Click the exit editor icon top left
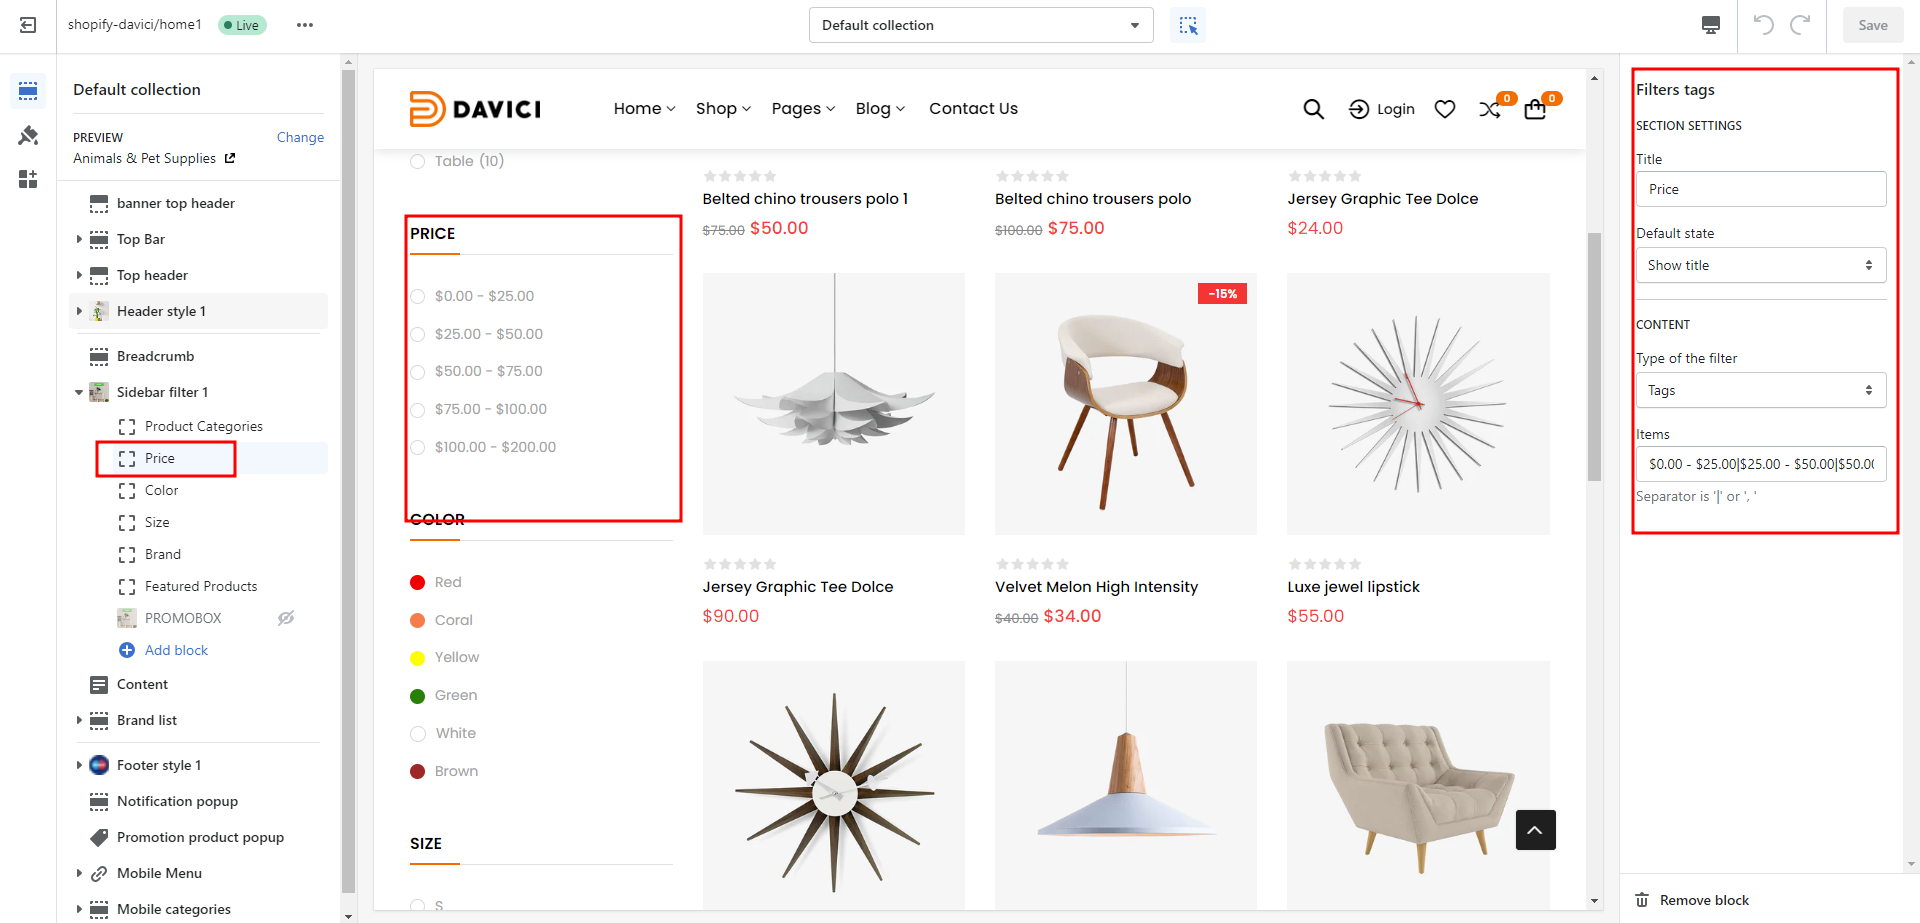1920x923 pixels. click(27, 25)
